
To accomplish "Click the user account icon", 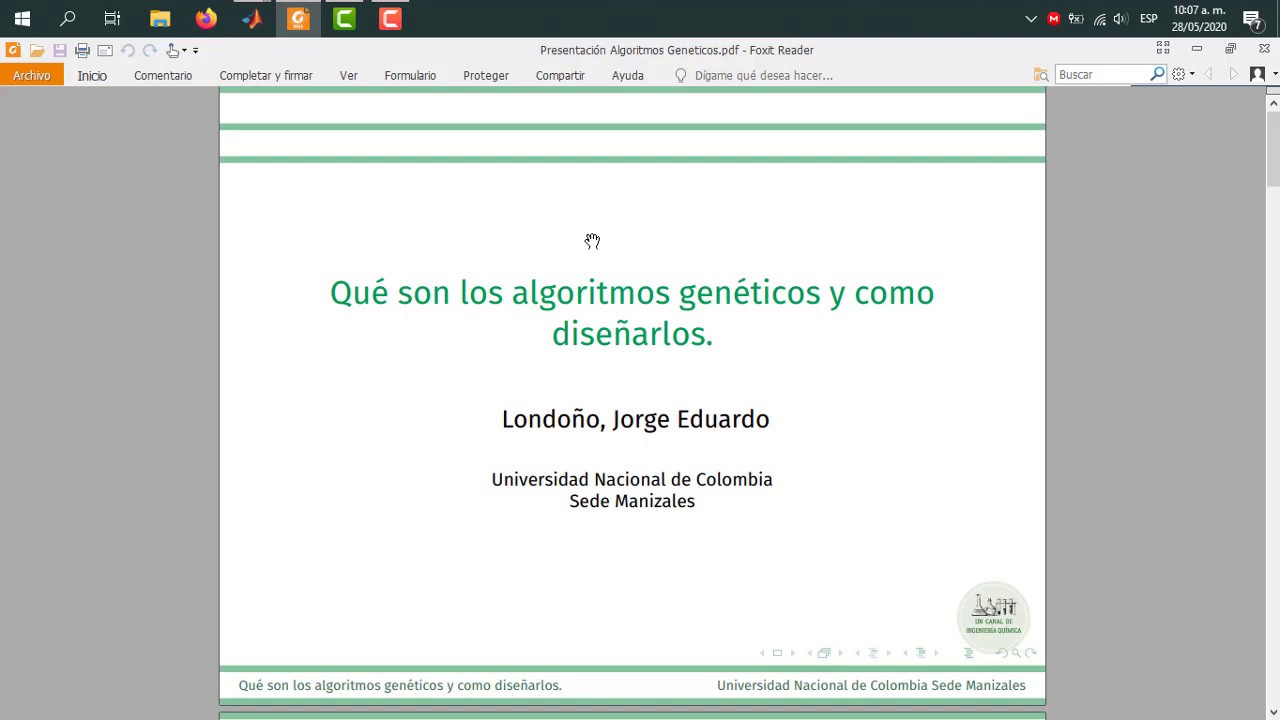I will tap(1258, 74).
